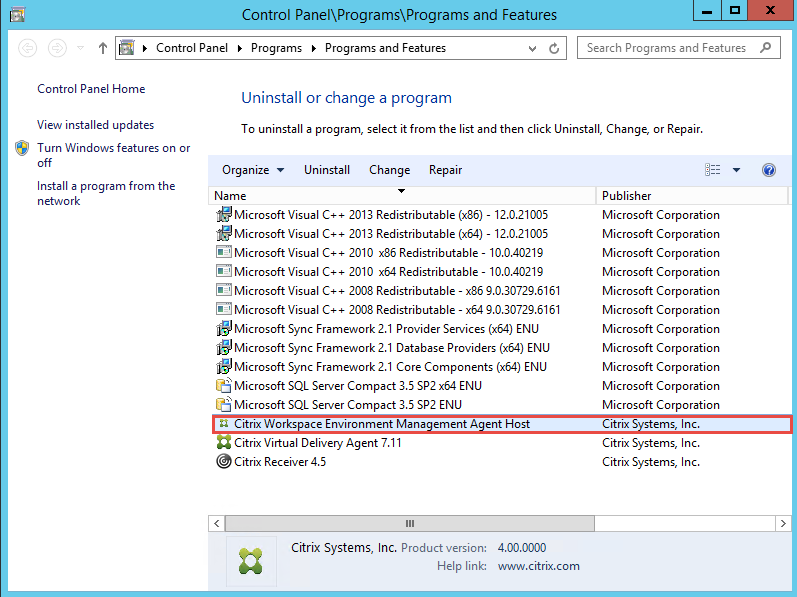797x597 pixels.
Task: Click the horizontal scrollbar thumb
Action: pos(410,523)
